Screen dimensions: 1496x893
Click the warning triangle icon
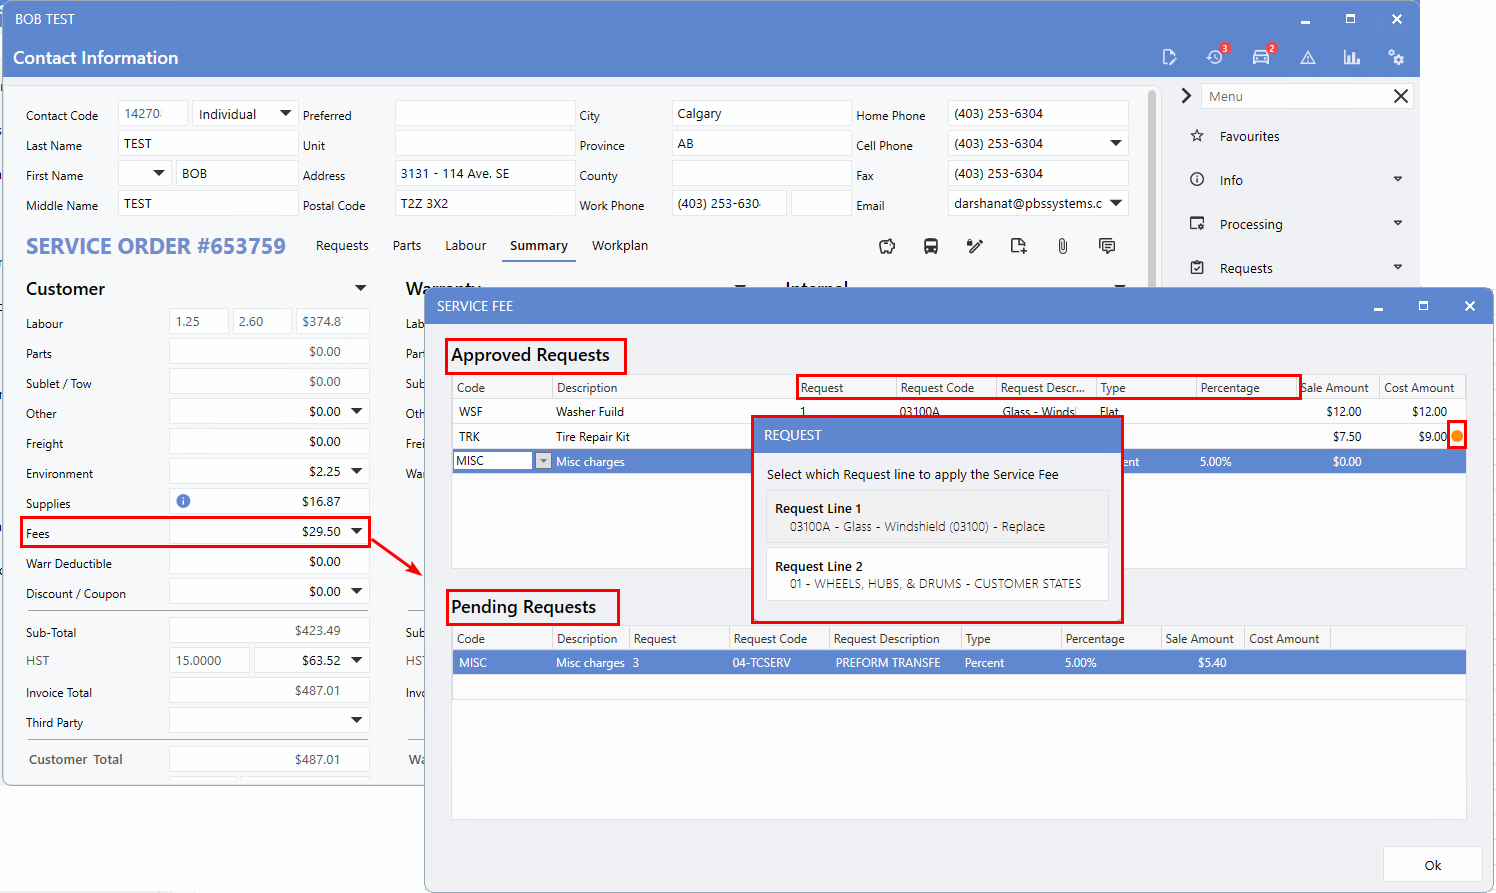1307,58
